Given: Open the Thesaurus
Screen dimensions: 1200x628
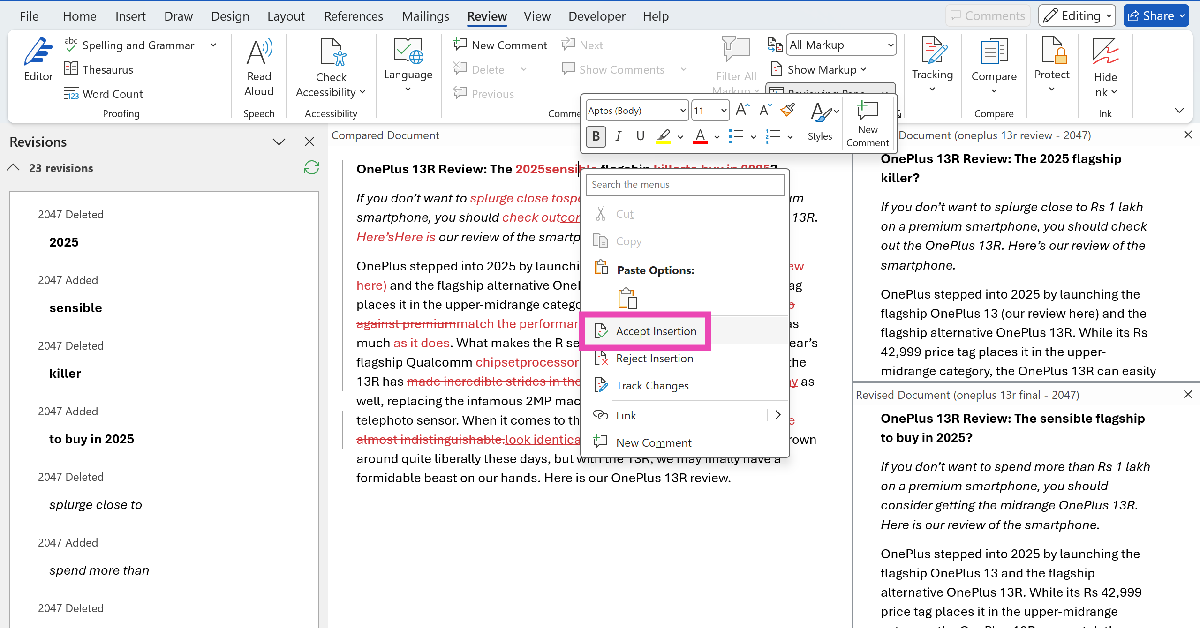Looking at the screenshot, I should tap(98, 69).
